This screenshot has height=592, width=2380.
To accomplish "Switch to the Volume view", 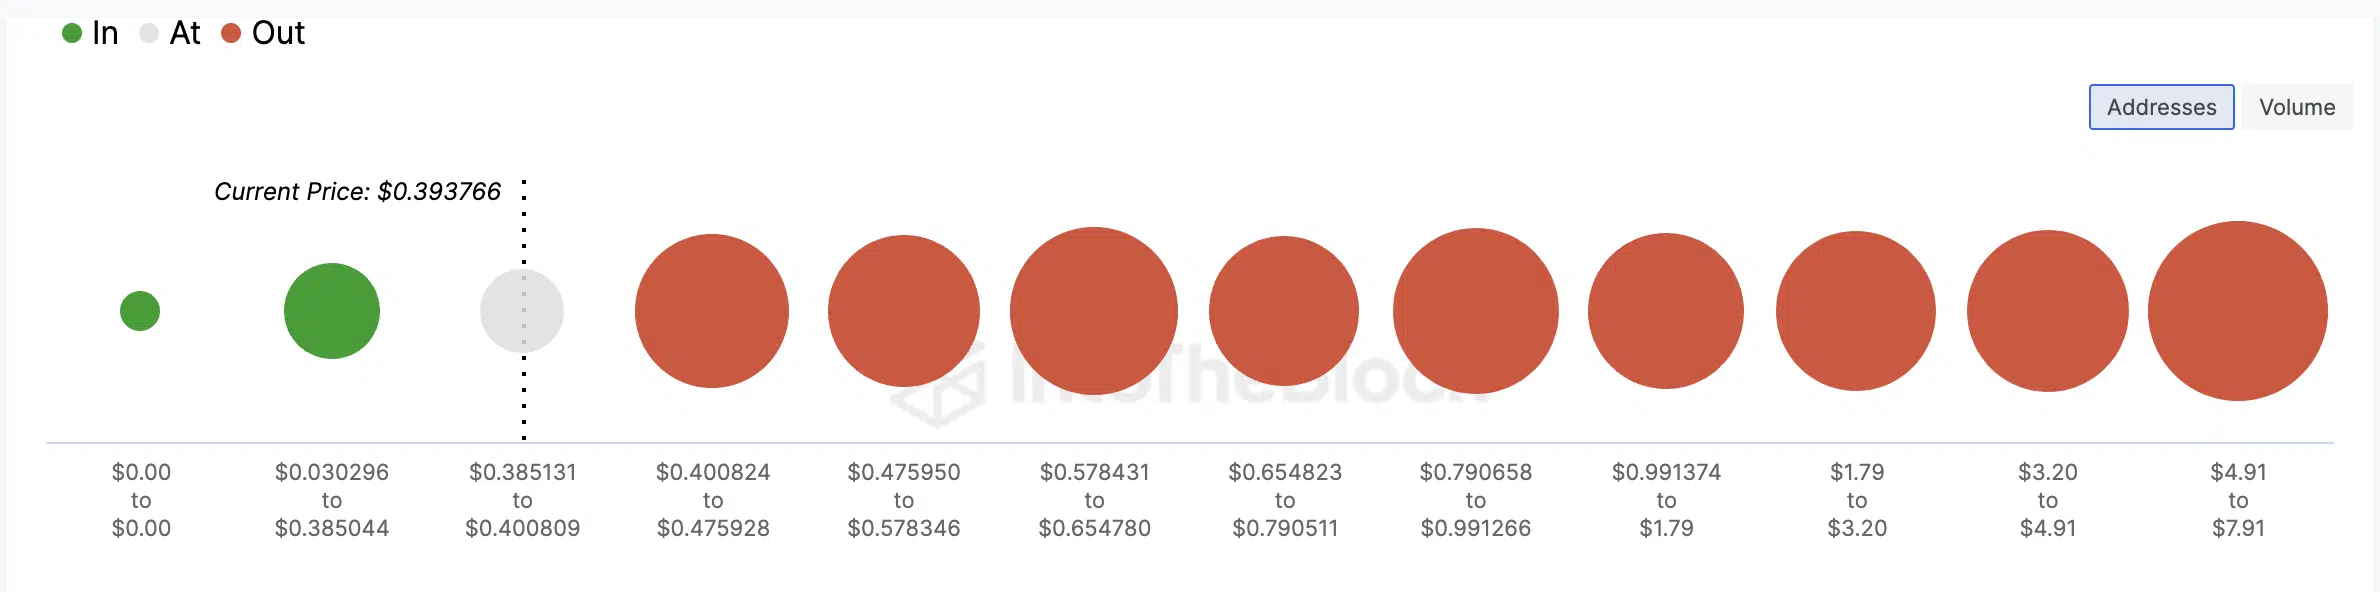I will coord(2297,107).
